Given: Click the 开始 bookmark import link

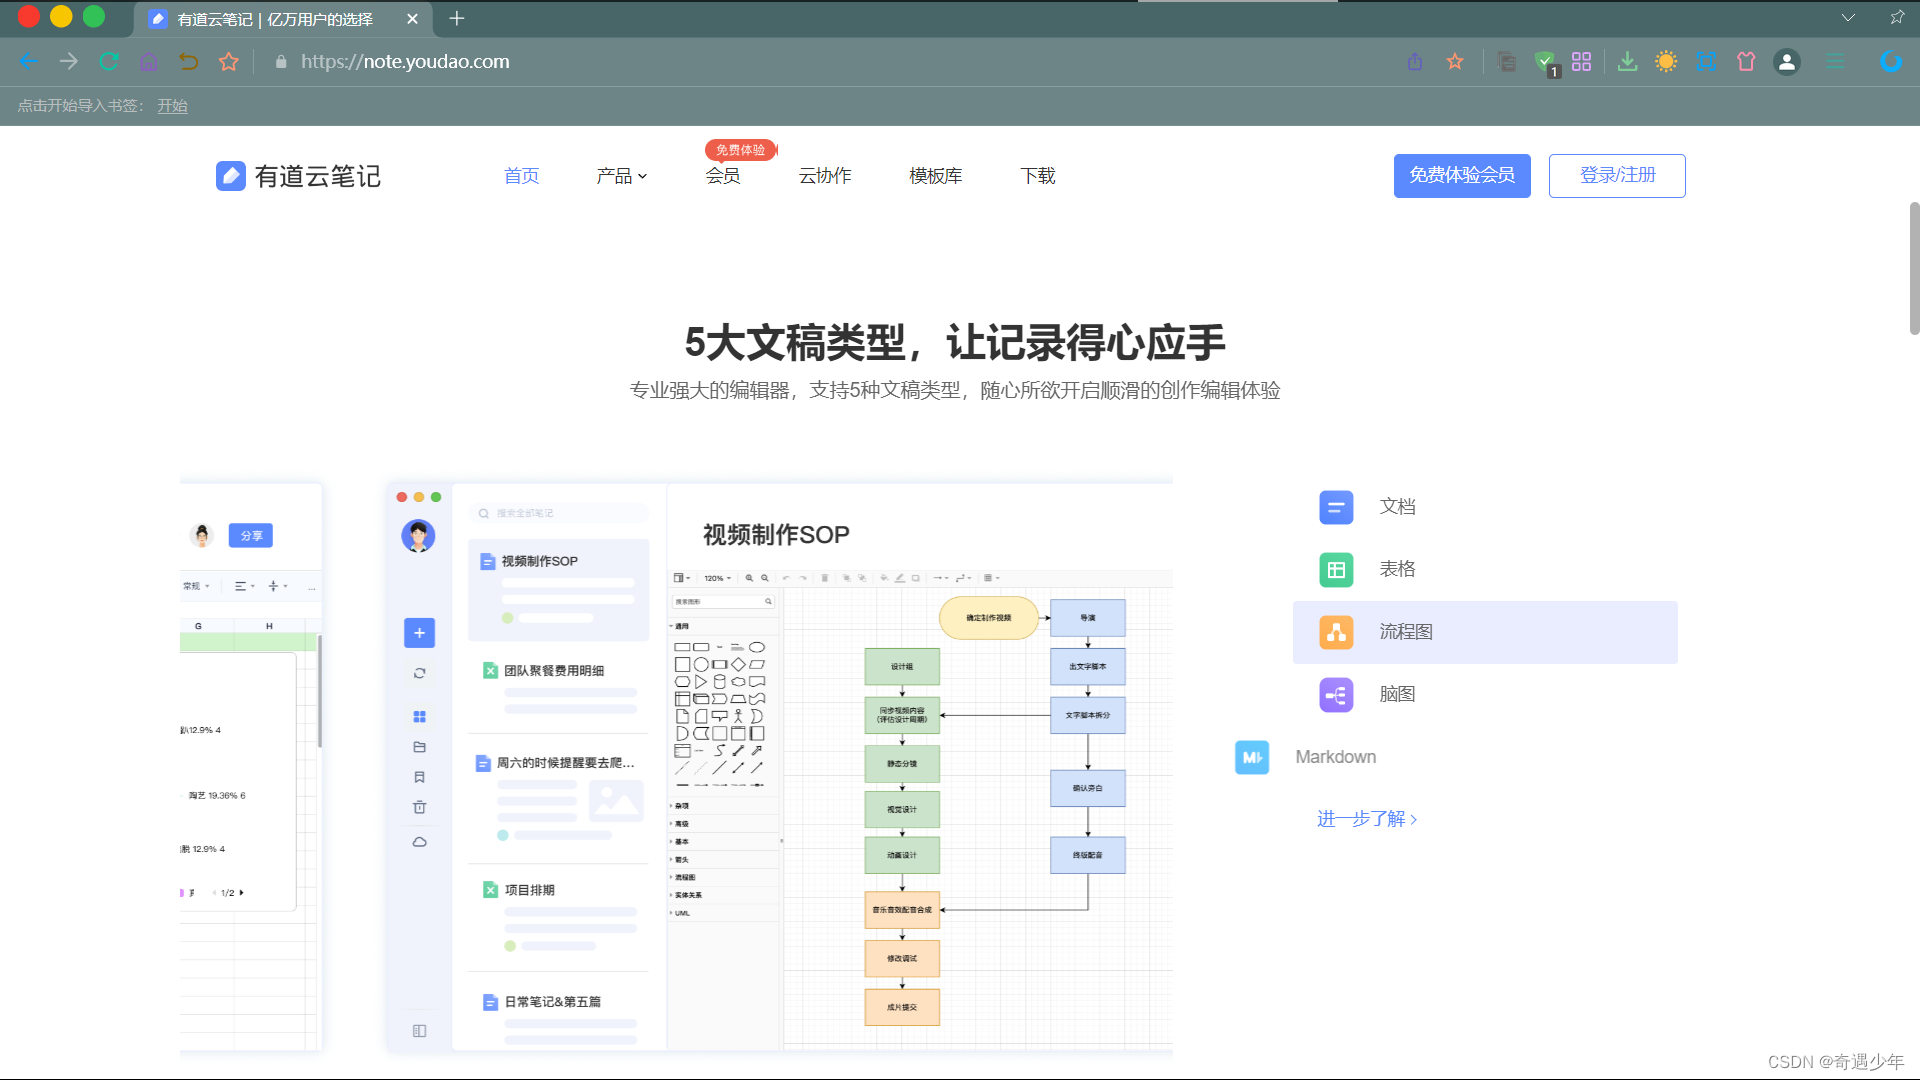Looking at the screenshot, I should click(x=172, y=105).
